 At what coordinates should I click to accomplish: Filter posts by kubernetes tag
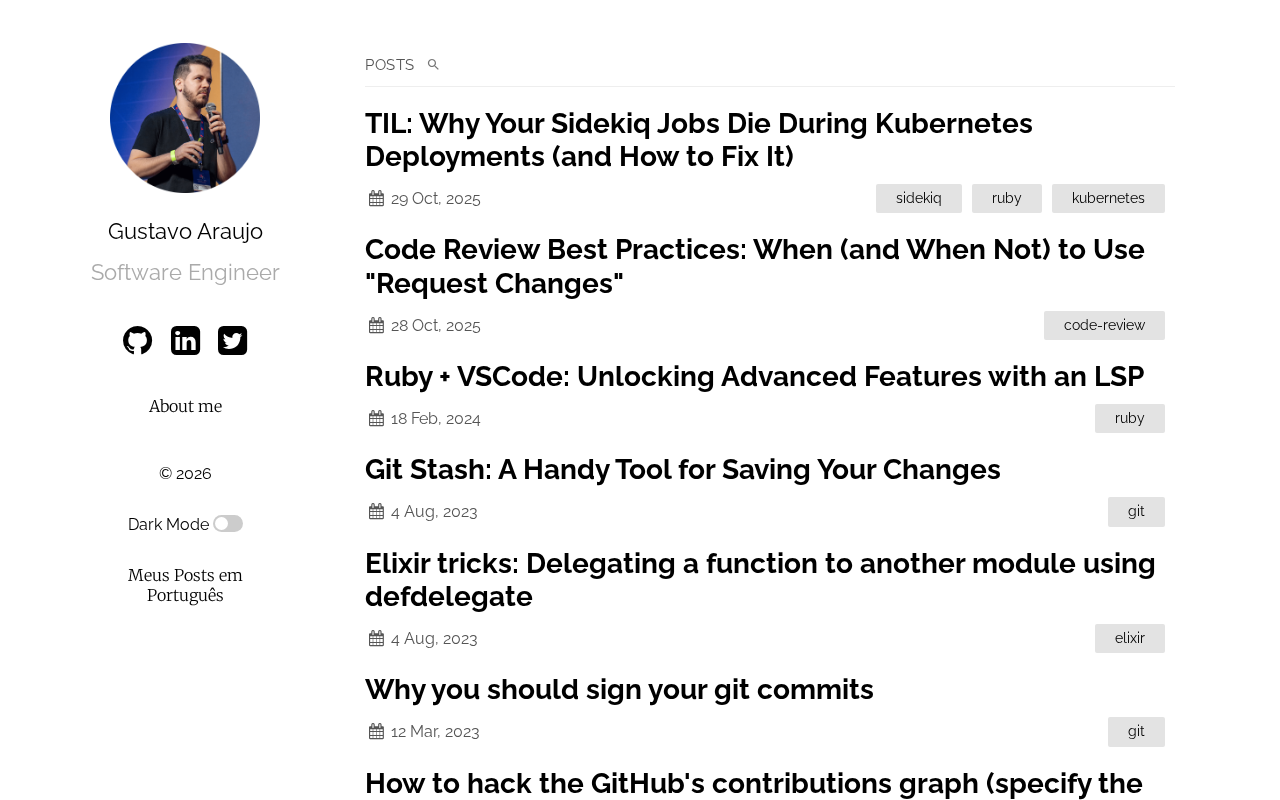1108,198
